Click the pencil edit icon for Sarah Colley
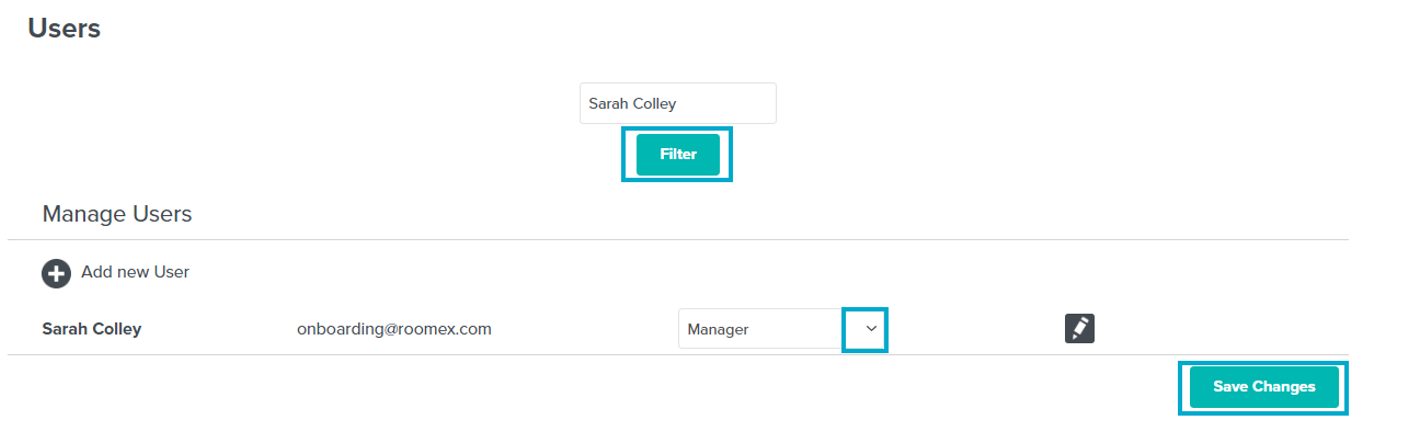Viewport: 1428px width, 435px height. click(1080, 329)
